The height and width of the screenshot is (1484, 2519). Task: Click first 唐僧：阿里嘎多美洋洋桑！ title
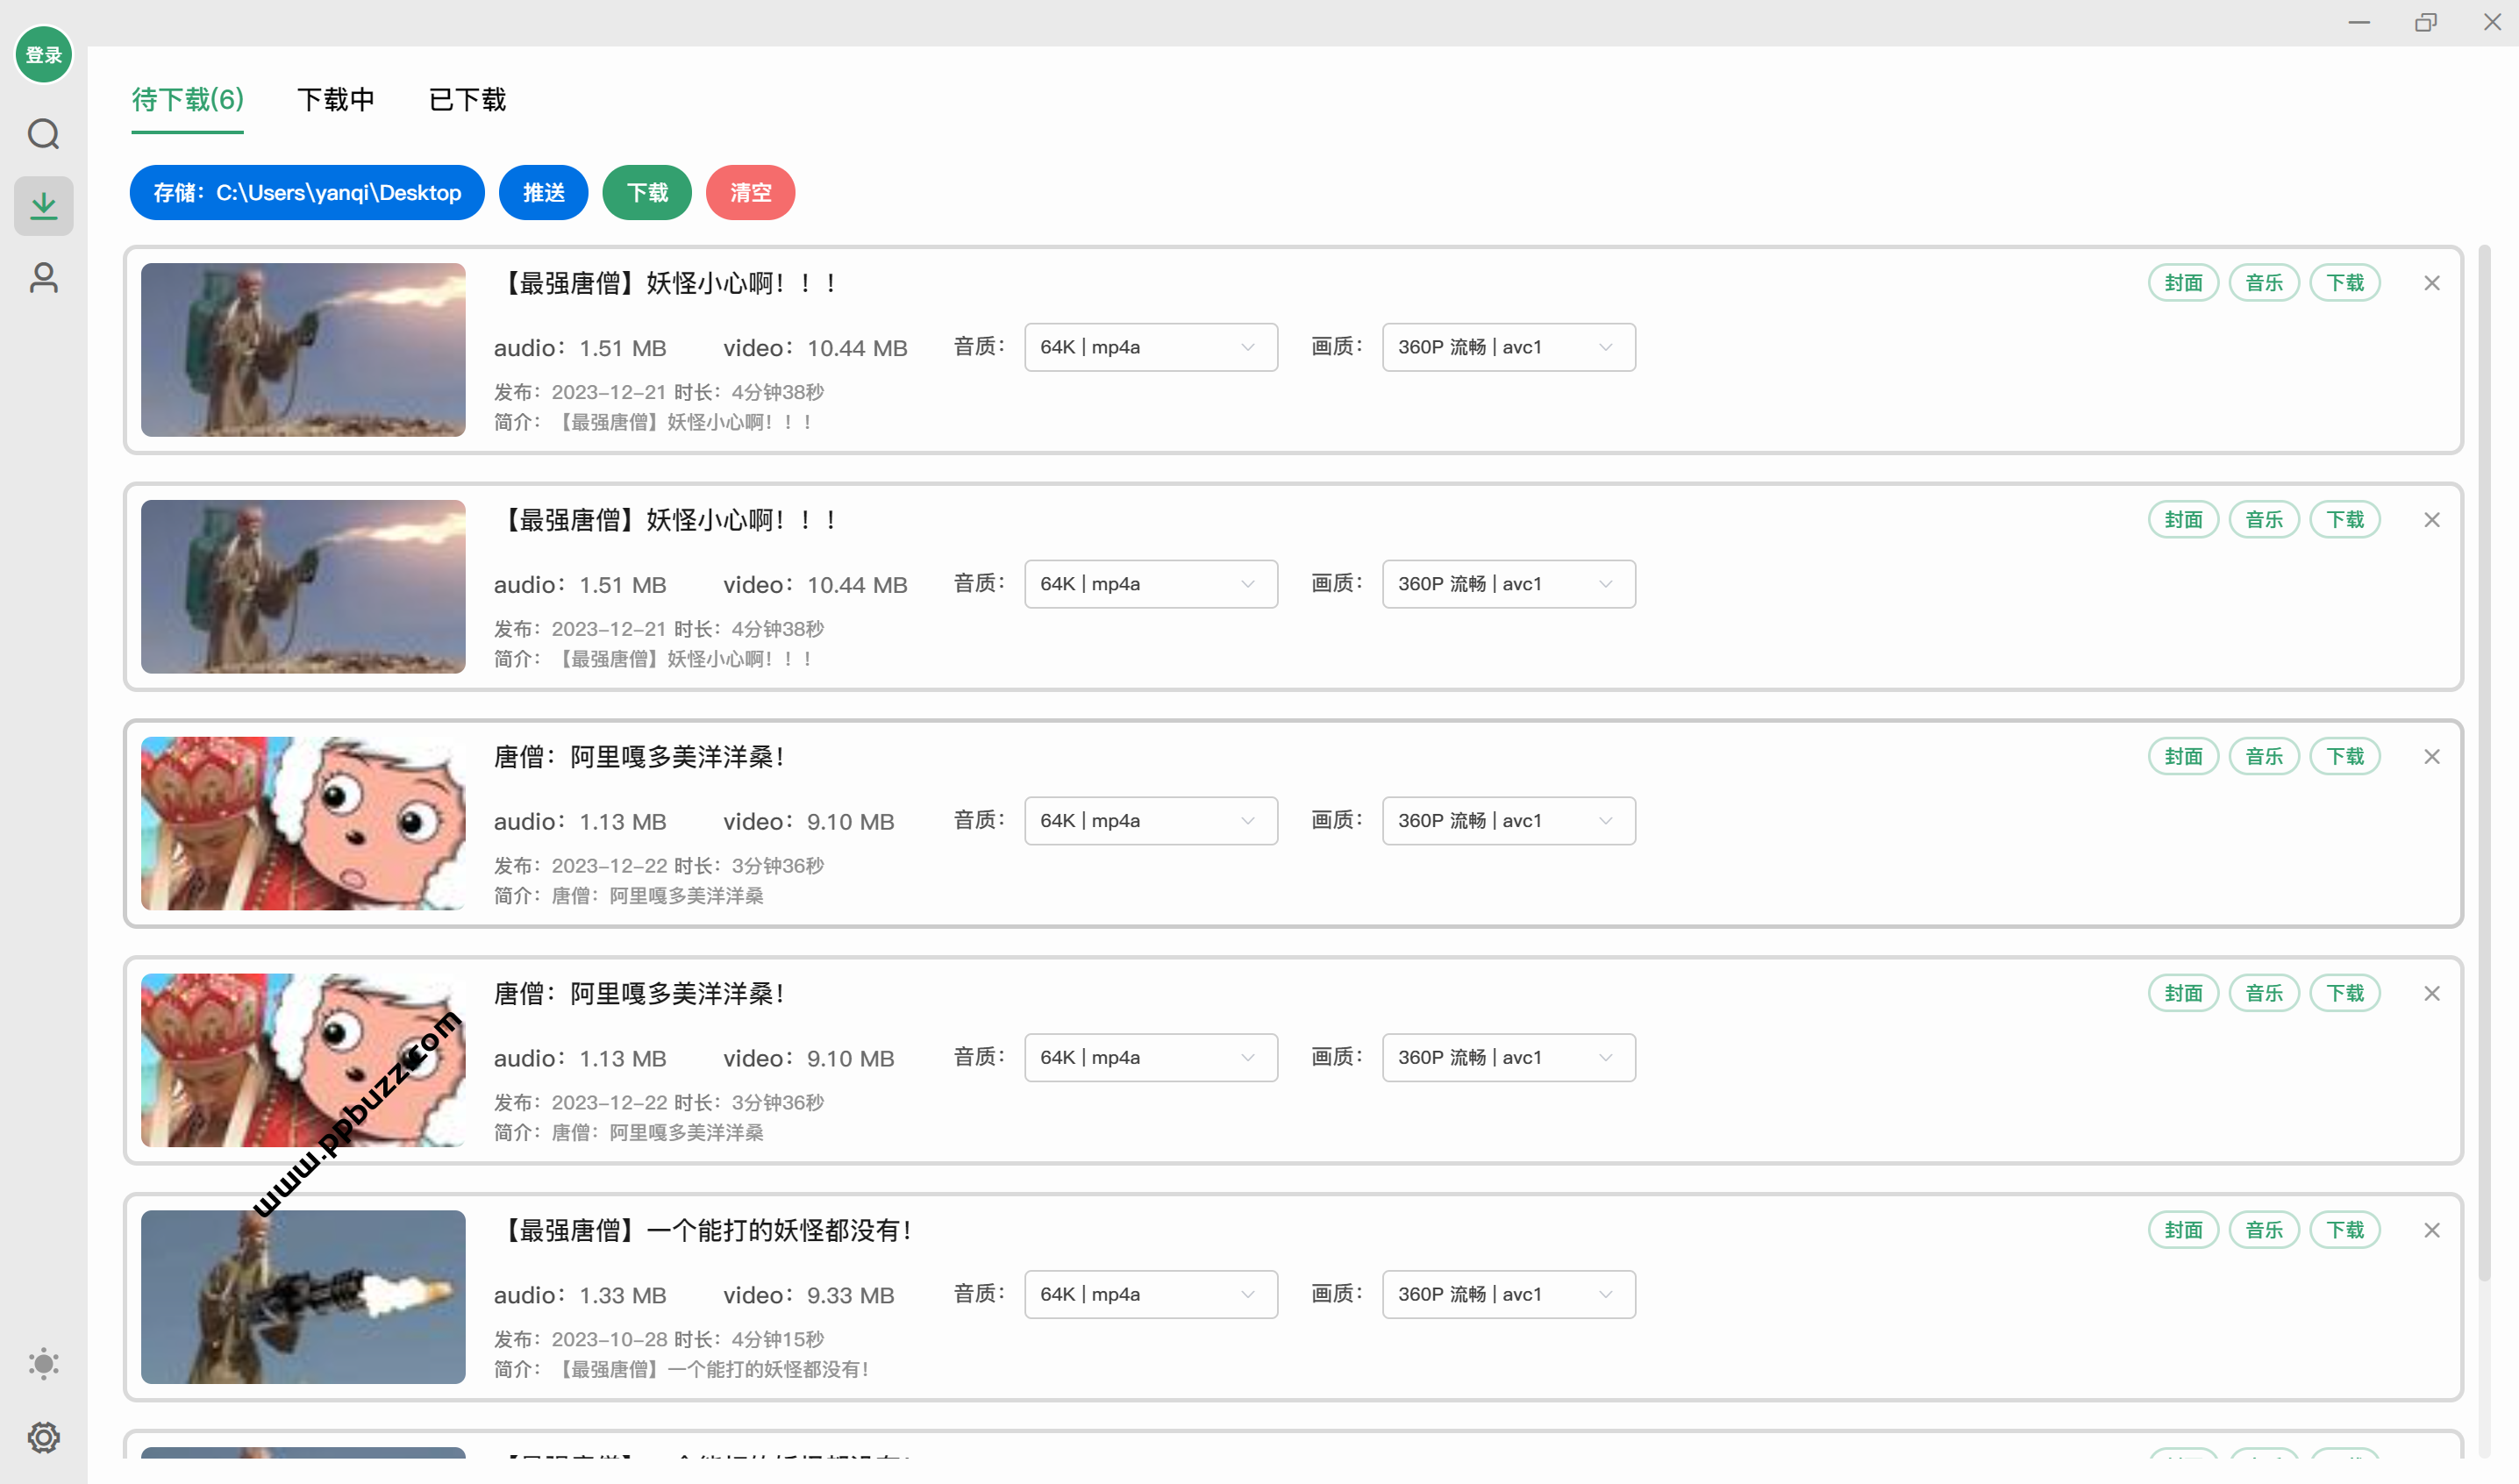click(x=639, y=757)
